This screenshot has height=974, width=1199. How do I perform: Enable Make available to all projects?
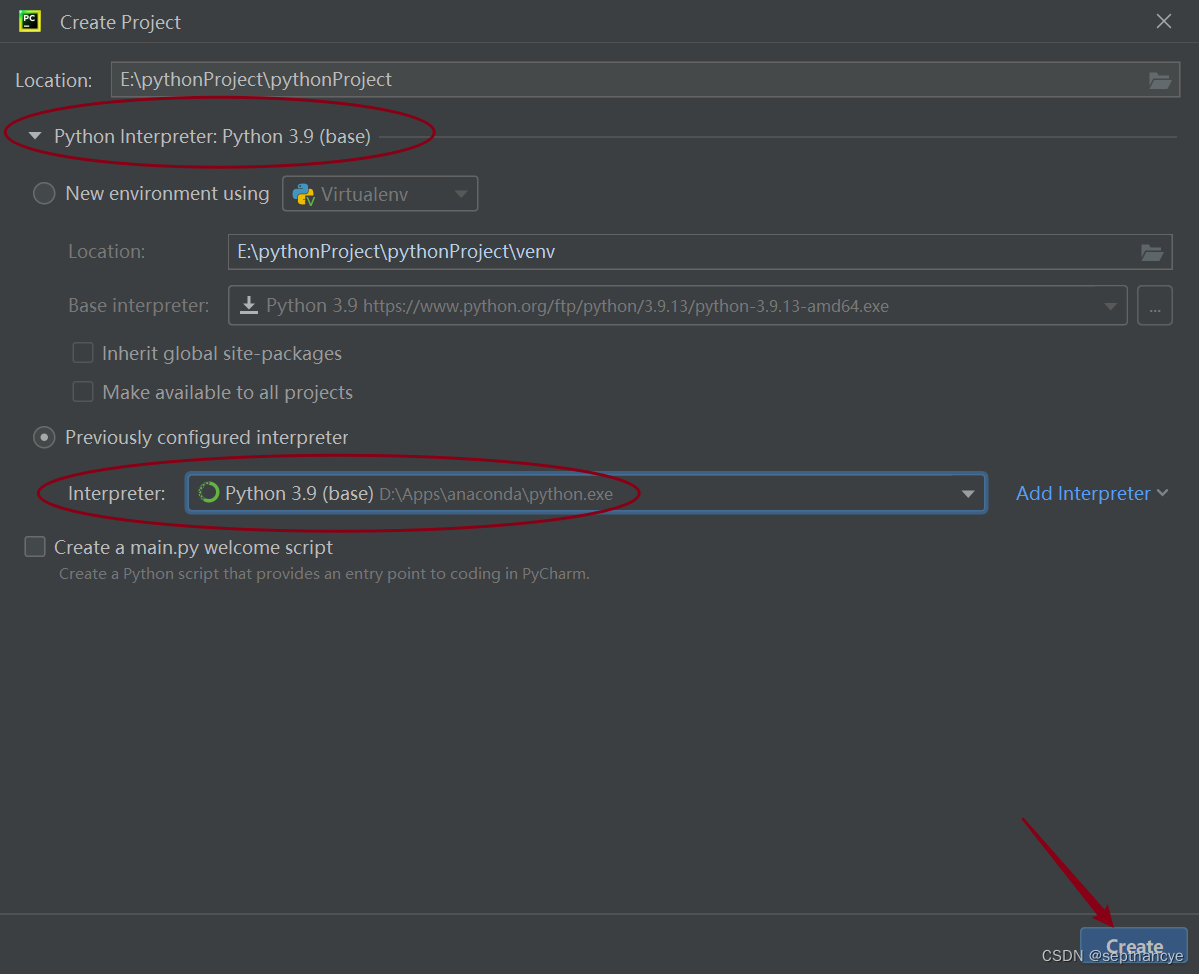click(83, 392)
